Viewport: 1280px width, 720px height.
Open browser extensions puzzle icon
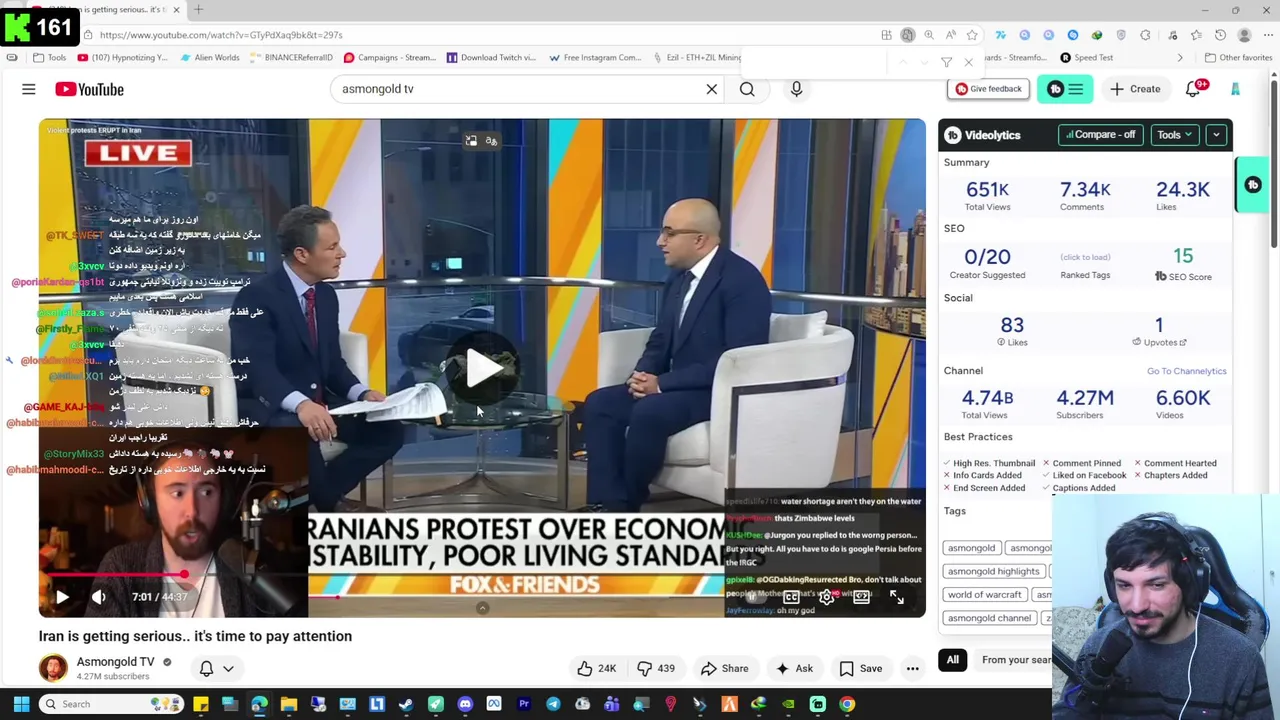coord(1145,35)
